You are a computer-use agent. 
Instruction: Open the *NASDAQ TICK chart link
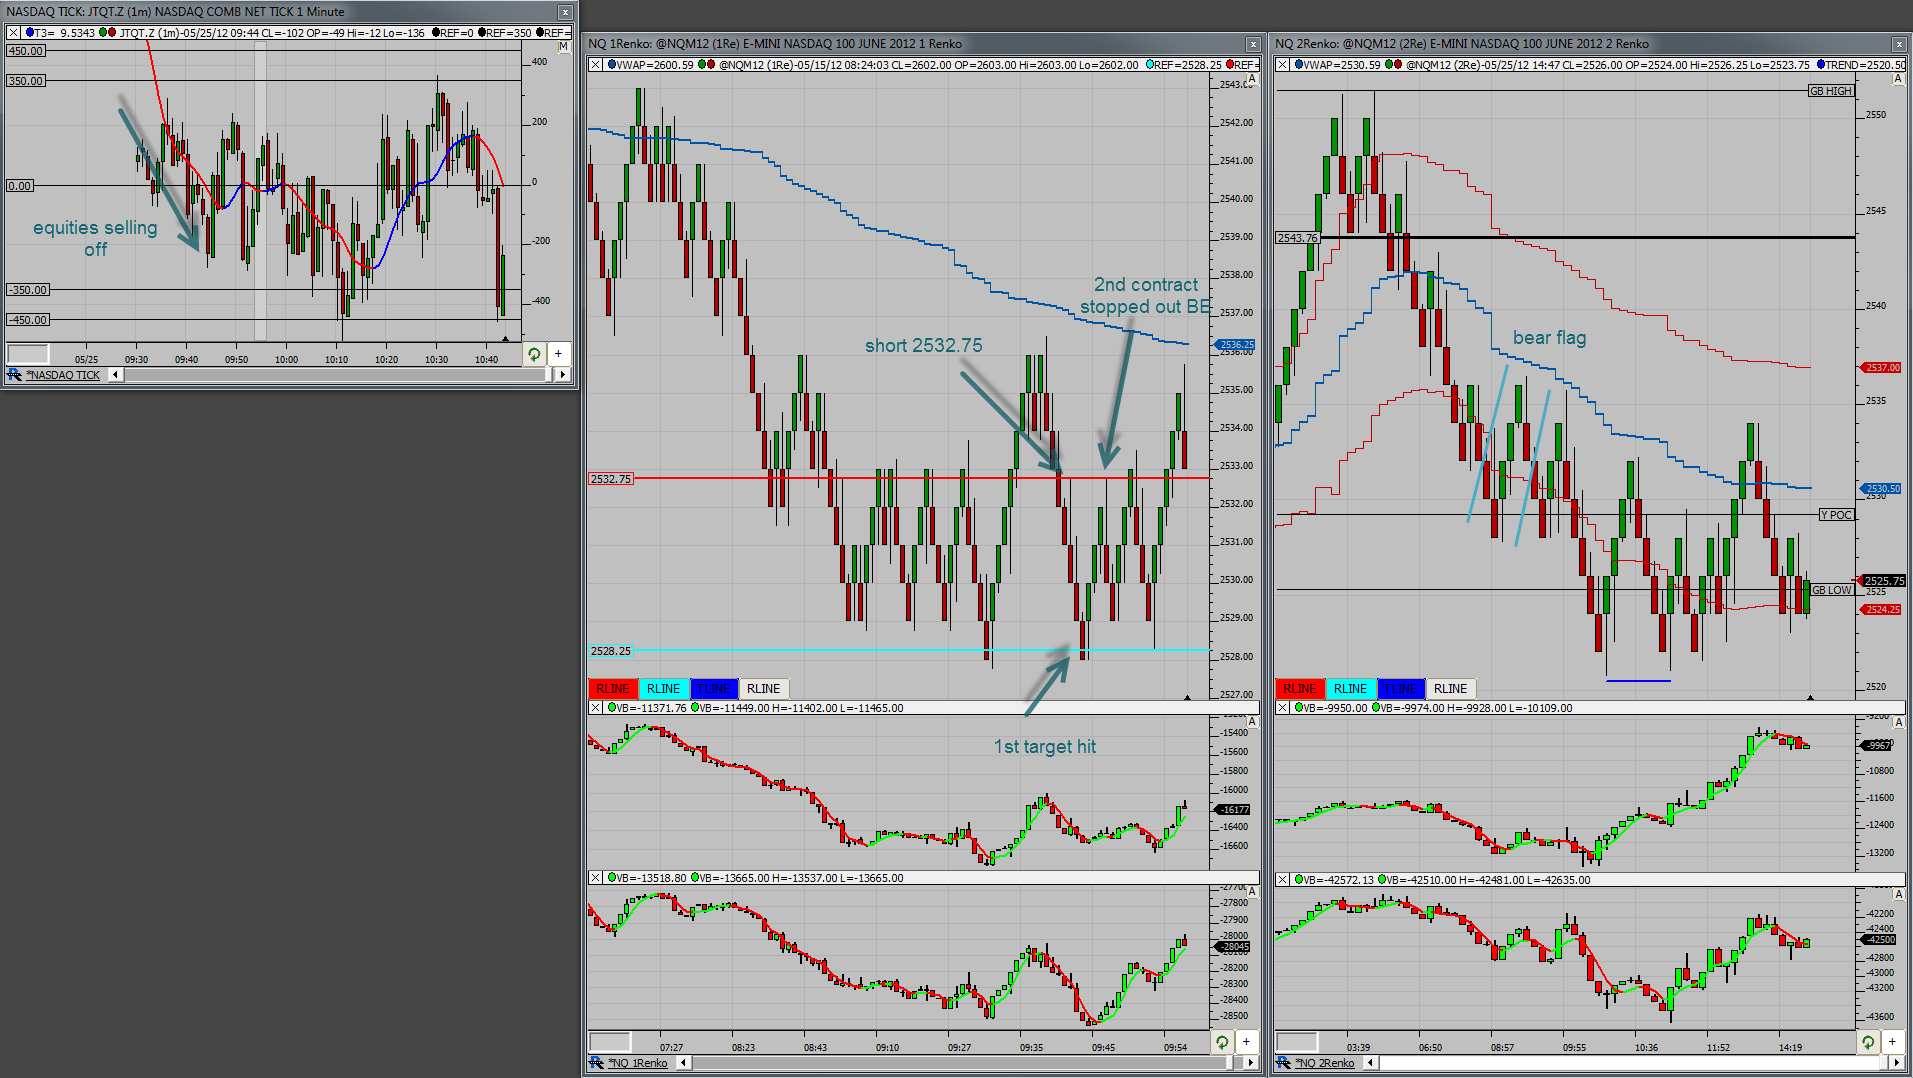coord(63,375)
